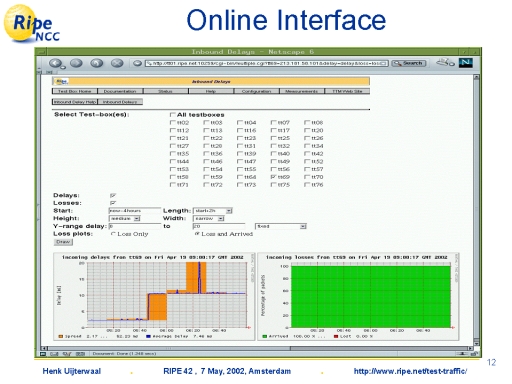Click the Search magnifier button
Viewport: 512px width, 384px height.
pos(409,63)
